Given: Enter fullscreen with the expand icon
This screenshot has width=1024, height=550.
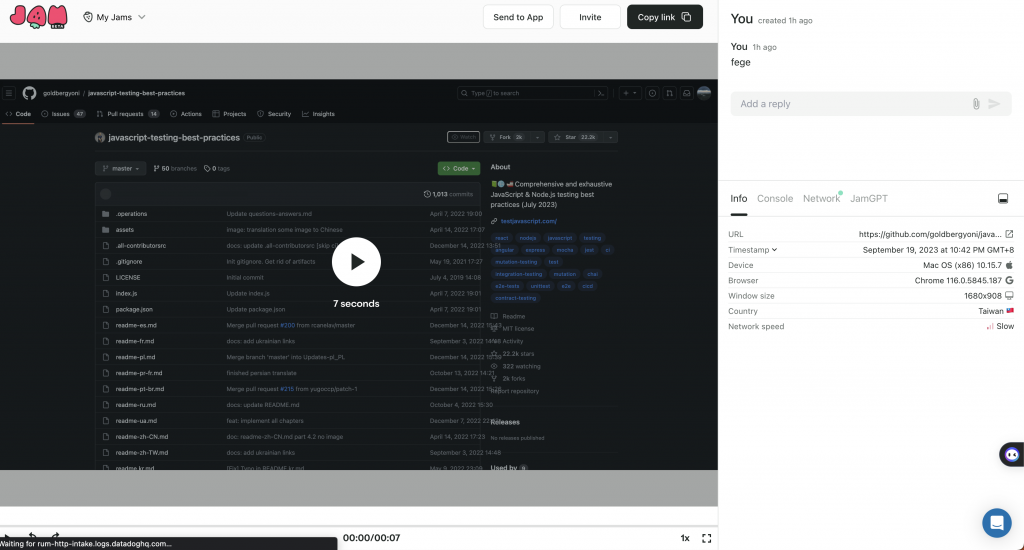Looking at the screenshot, I should pos(707,538).
